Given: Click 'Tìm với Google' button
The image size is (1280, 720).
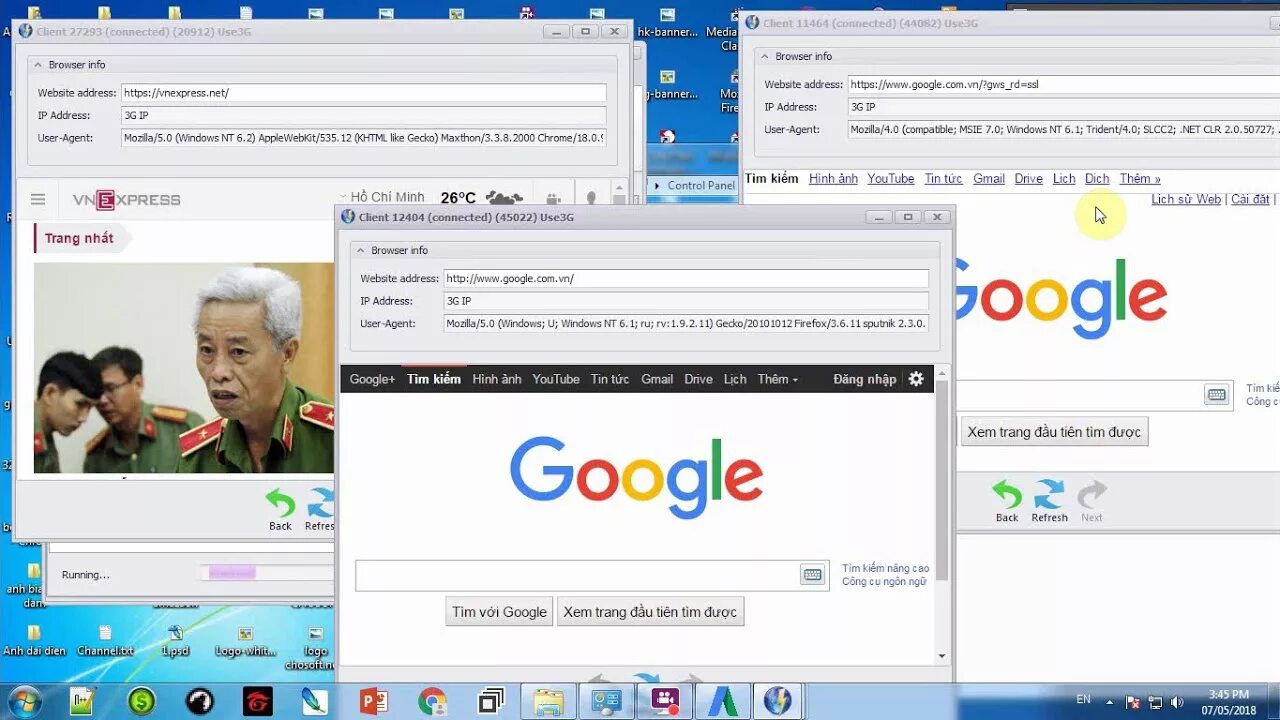Looking at the screenshot, I should (x=499, y=612).
